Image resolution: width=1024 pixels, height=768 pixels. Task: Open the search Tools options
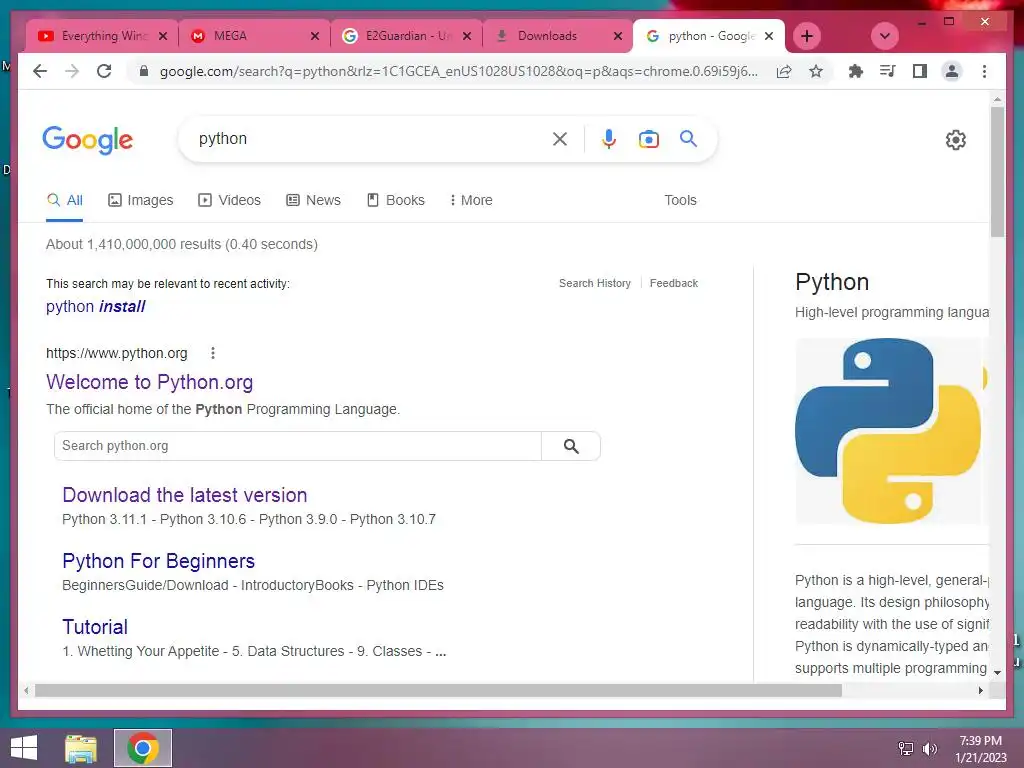pyautogui.click(x=680, y=200)
